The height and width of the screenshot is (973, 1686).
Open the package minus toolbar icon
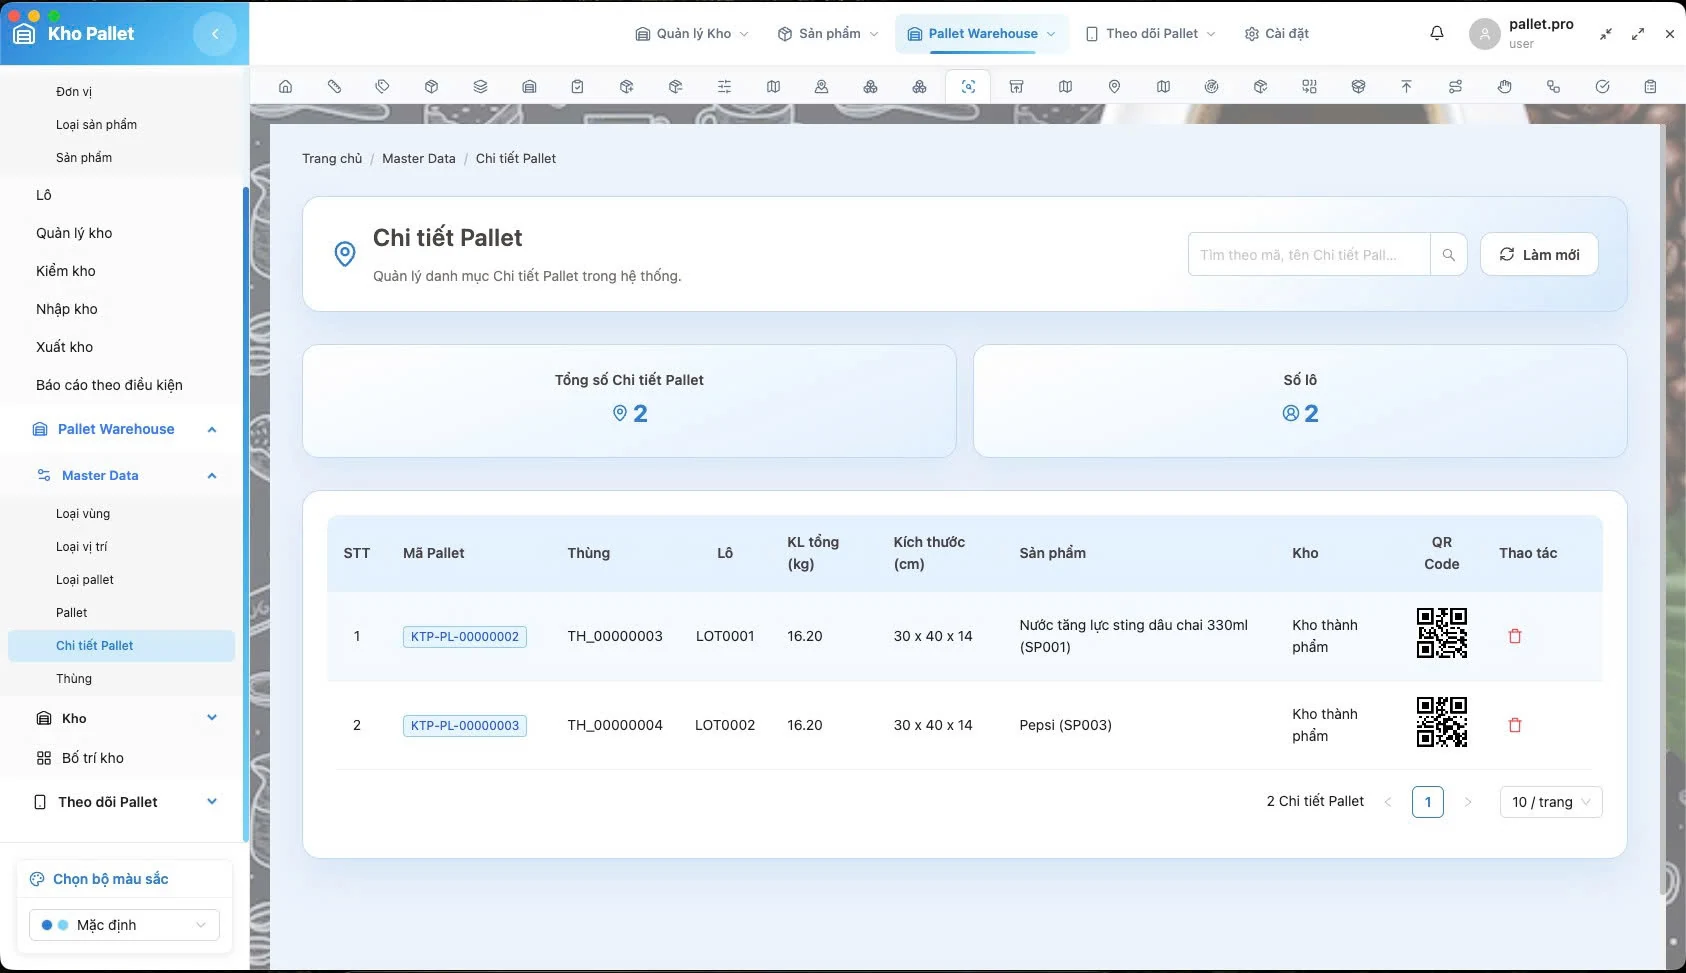click(x=675, y=87)
